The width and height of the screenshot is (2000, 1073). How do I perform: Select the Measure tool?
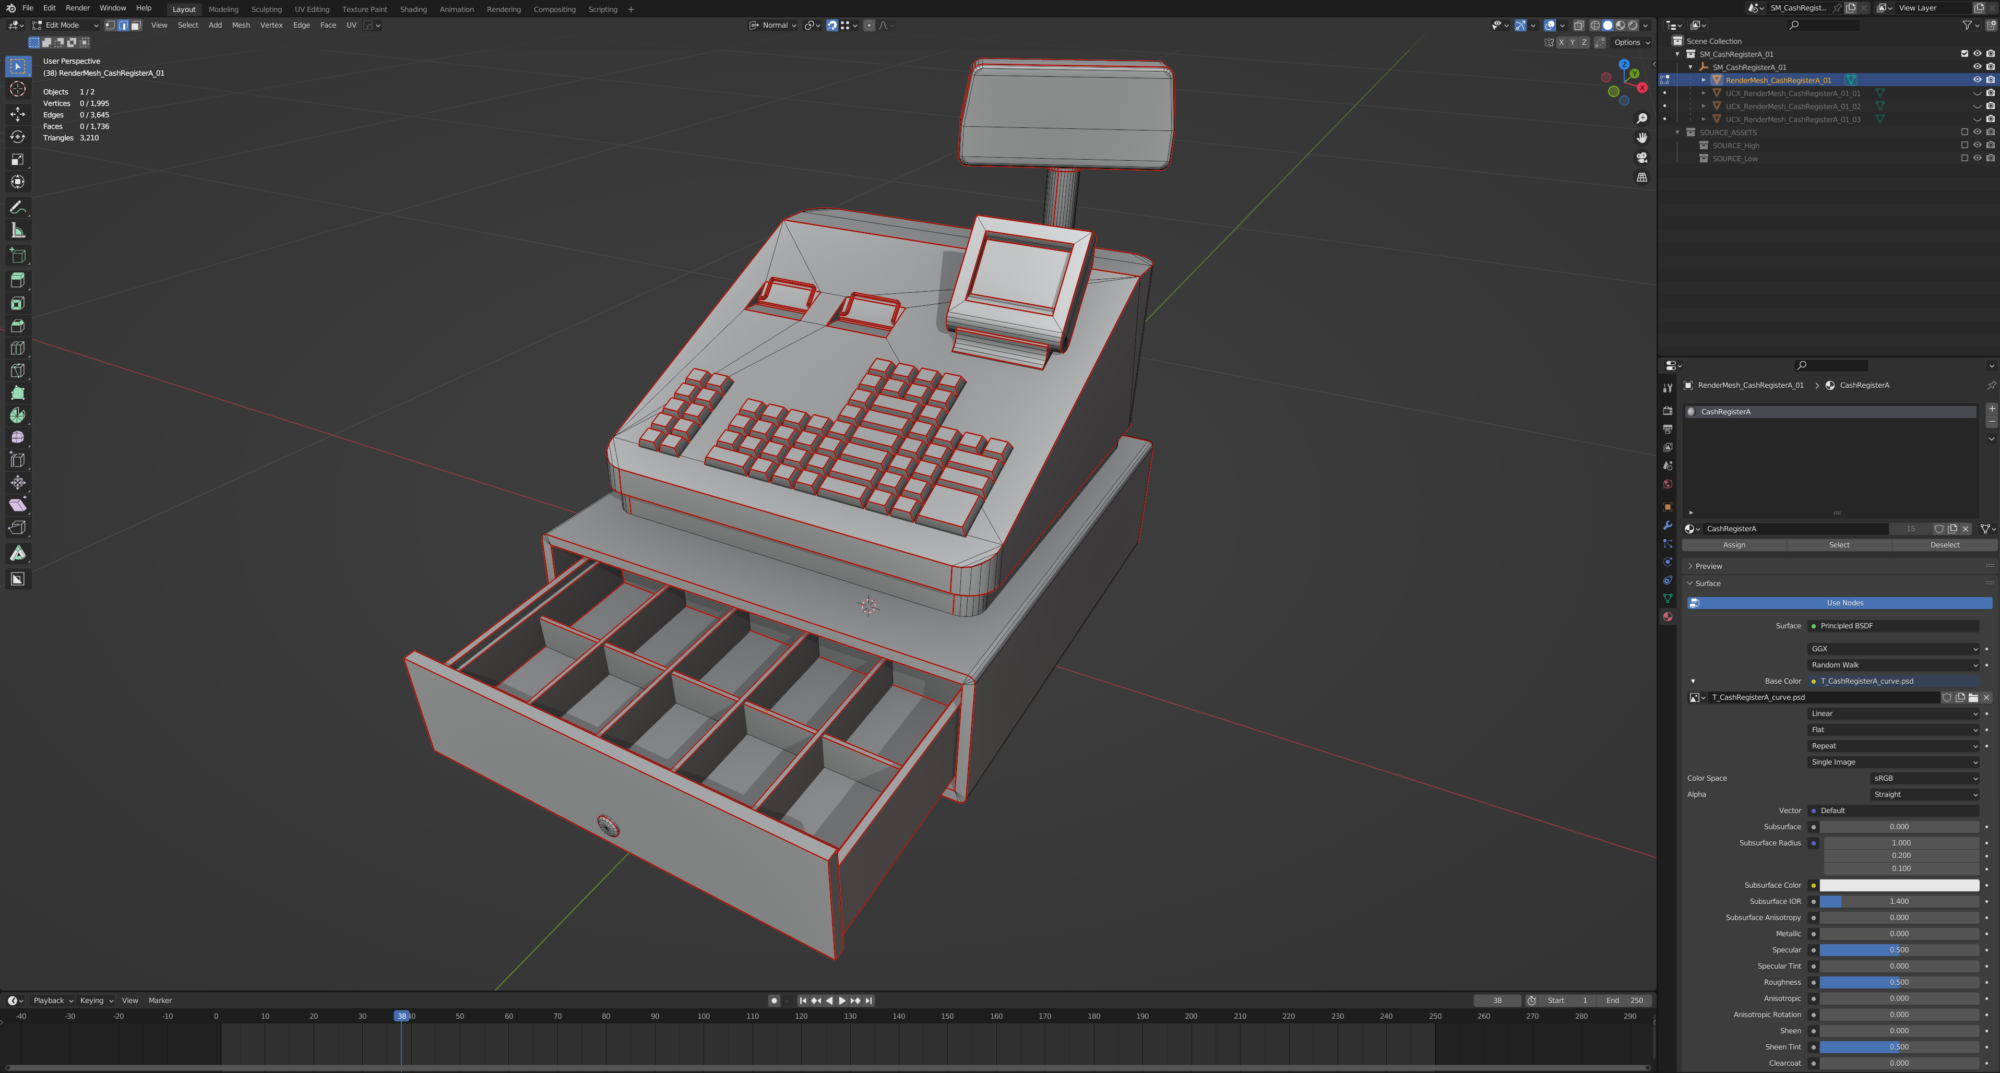coord(18,230)
